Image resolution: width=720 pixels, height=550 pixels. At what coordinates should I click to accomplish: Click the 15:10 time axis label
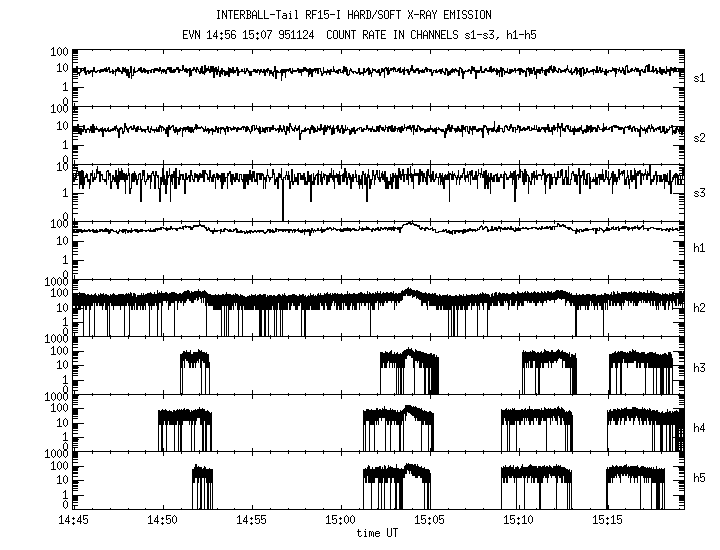pyautogui.click(x=518, y=520)
